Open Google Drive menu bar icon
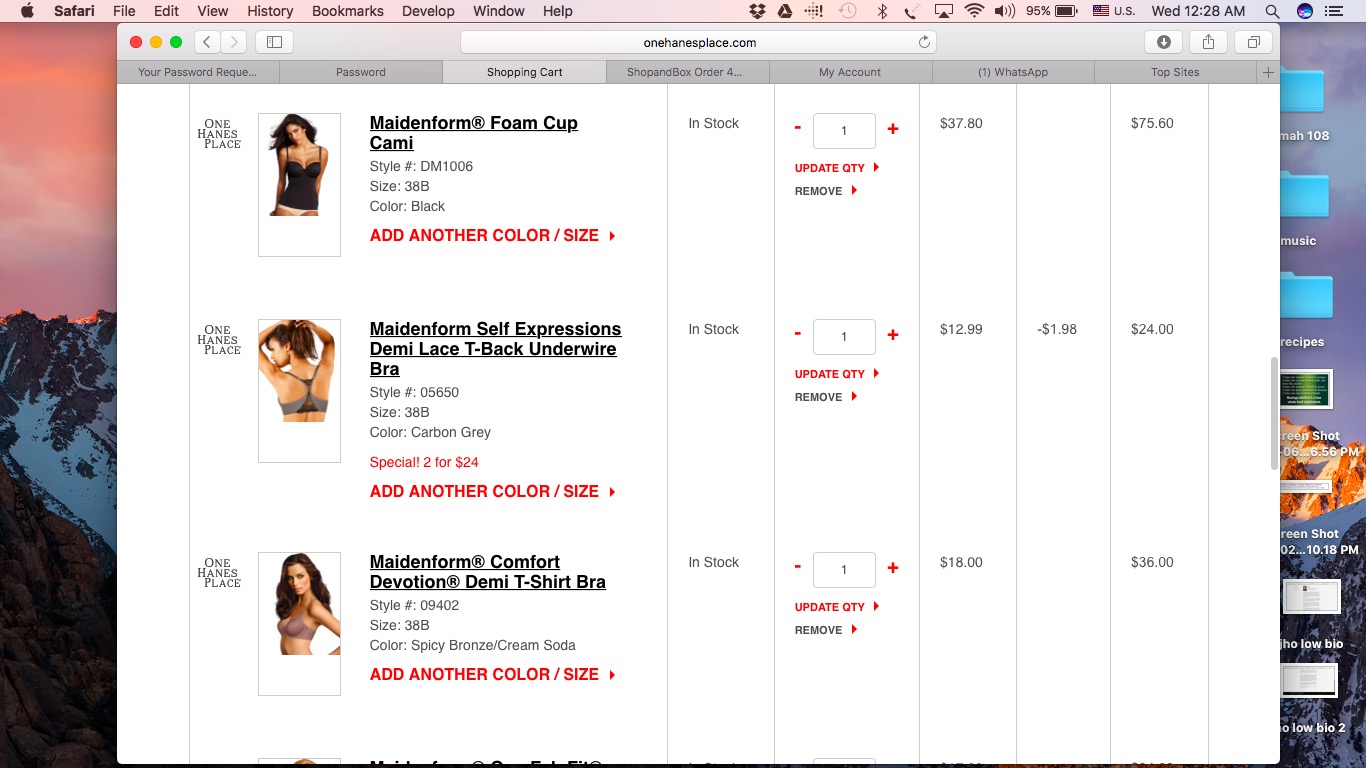 (x=785, y=11)
